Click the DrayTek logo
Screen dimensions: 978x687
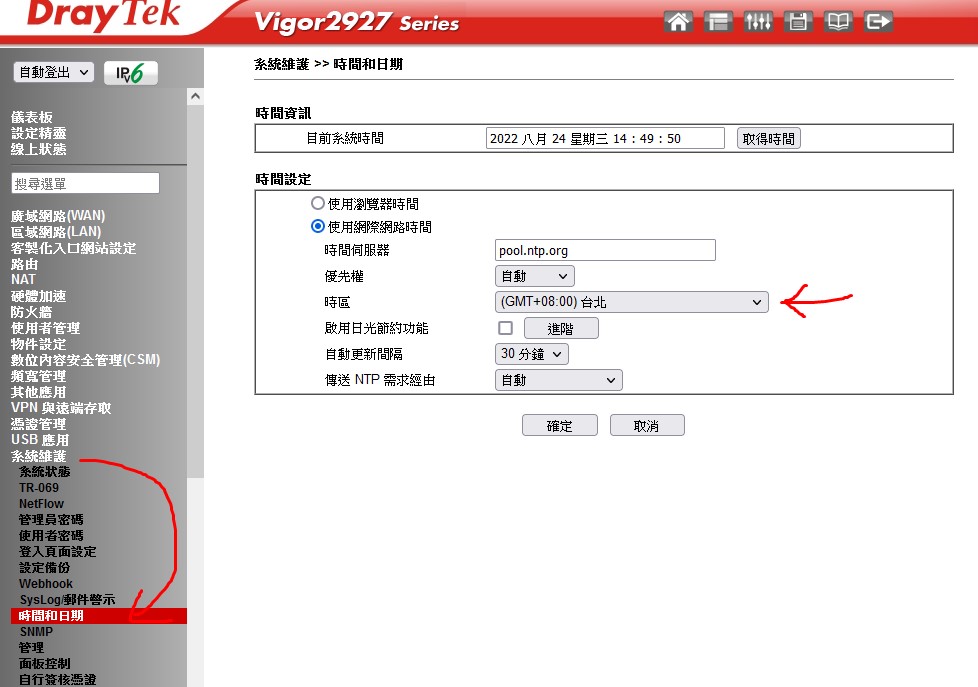100,16
